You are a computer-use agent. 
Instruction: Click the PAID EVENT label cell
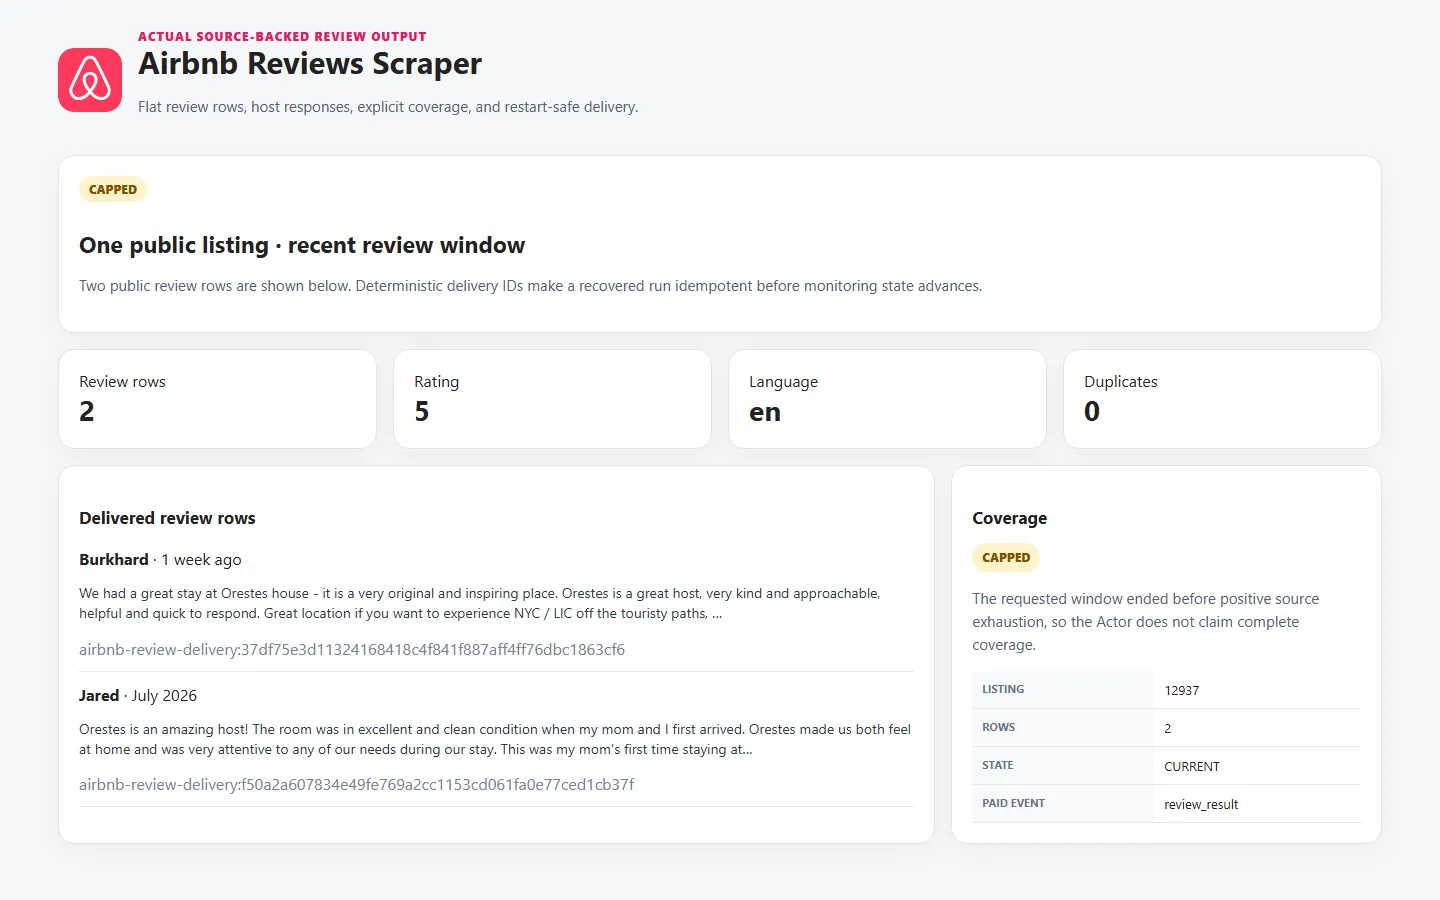(x=1063, y=804)
